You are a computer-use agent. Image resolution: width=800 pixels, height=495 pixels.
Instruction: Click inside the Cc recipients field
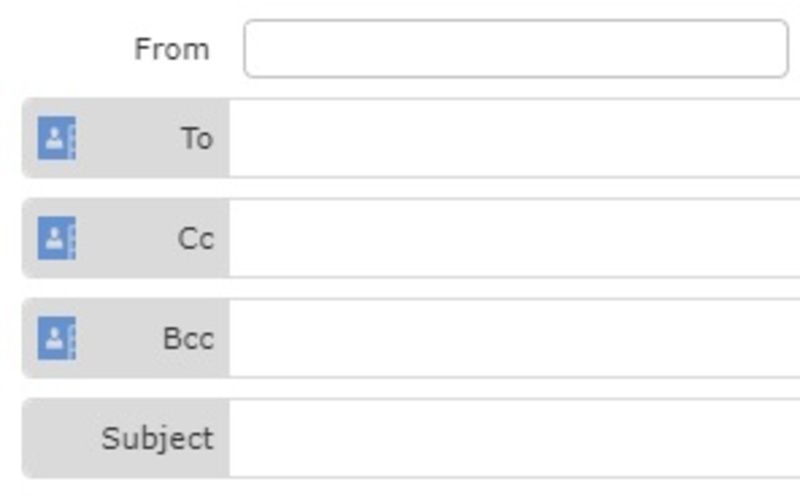point(515,238)
